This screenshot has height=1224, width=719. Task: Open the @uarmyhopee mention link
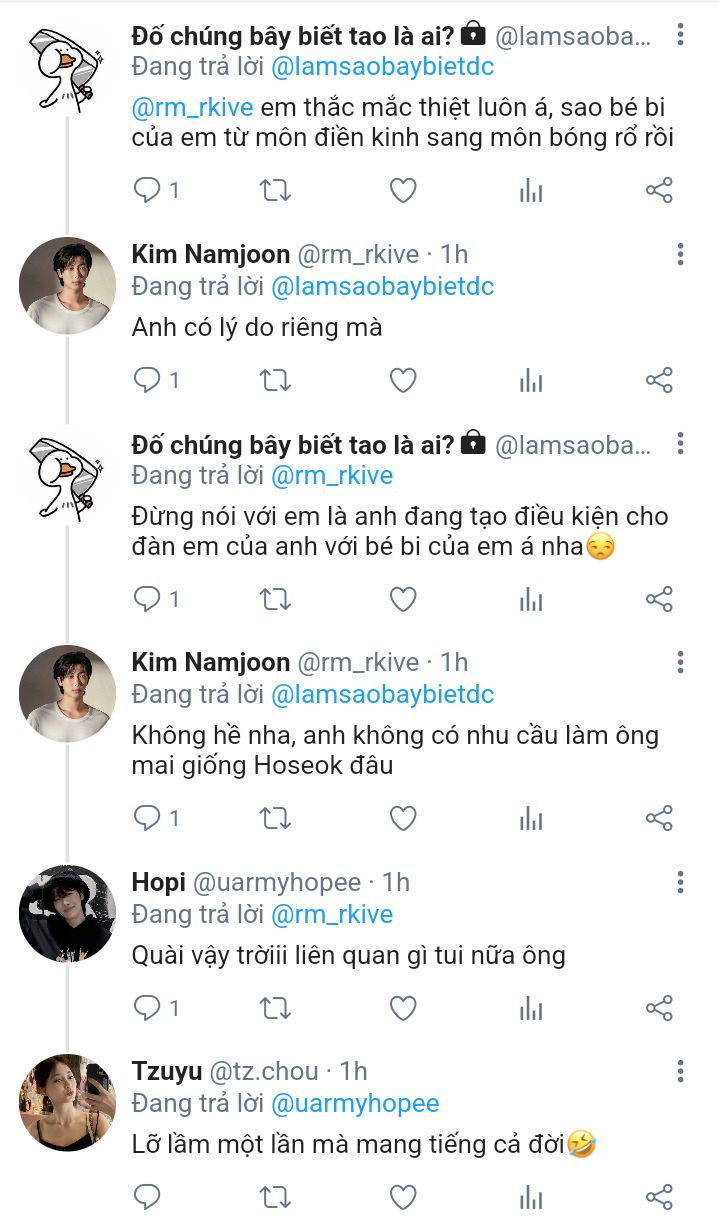[355, 1103]
